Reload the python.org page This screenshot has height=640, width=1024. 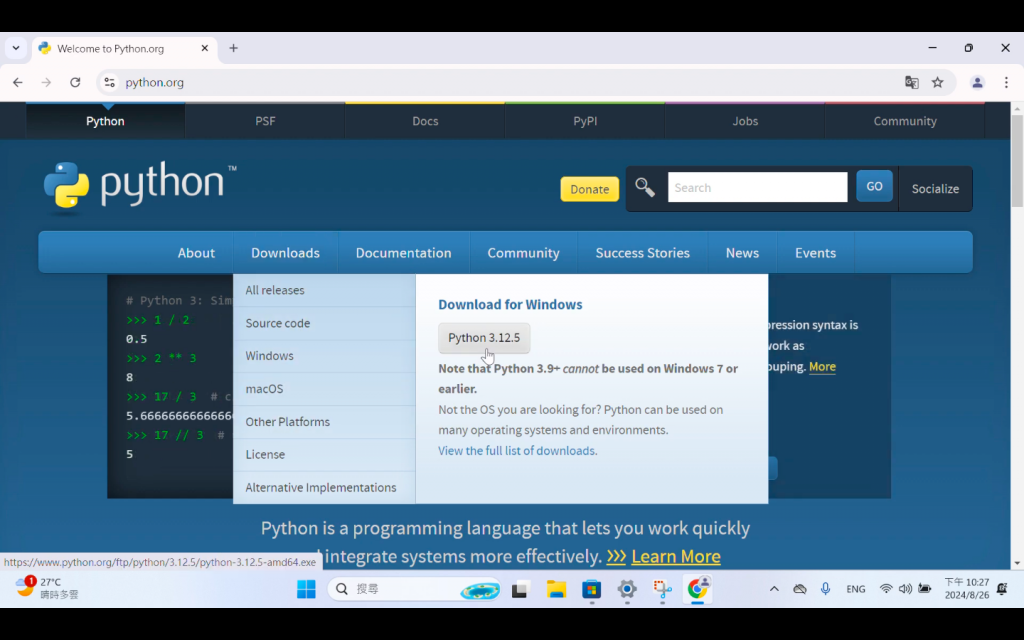[x=75, y=82]
